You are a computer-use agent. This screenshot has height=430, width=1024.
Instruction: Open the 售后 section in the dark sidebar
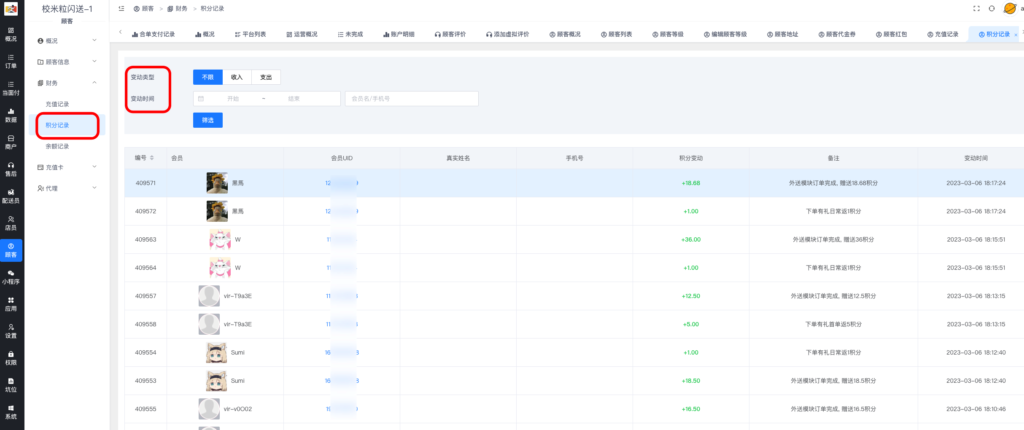pyautogui.click(x=11, y=169)
